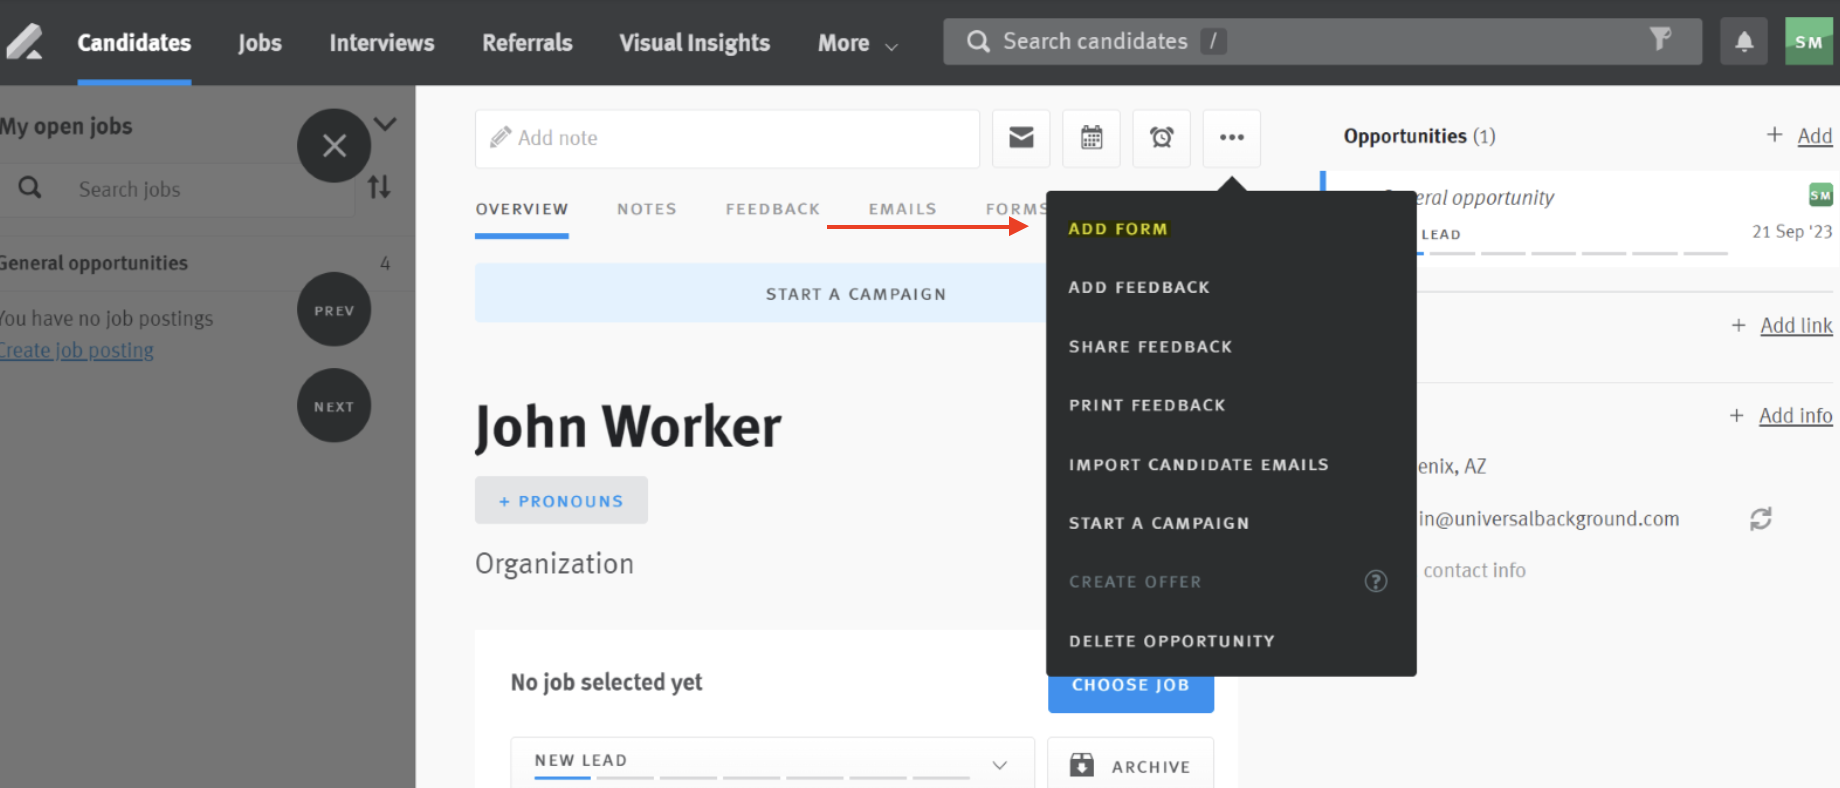This screenshot has width=1840, height=788.
Task: Click the alarm clock snooze icon
Action: click(1161, 138)
